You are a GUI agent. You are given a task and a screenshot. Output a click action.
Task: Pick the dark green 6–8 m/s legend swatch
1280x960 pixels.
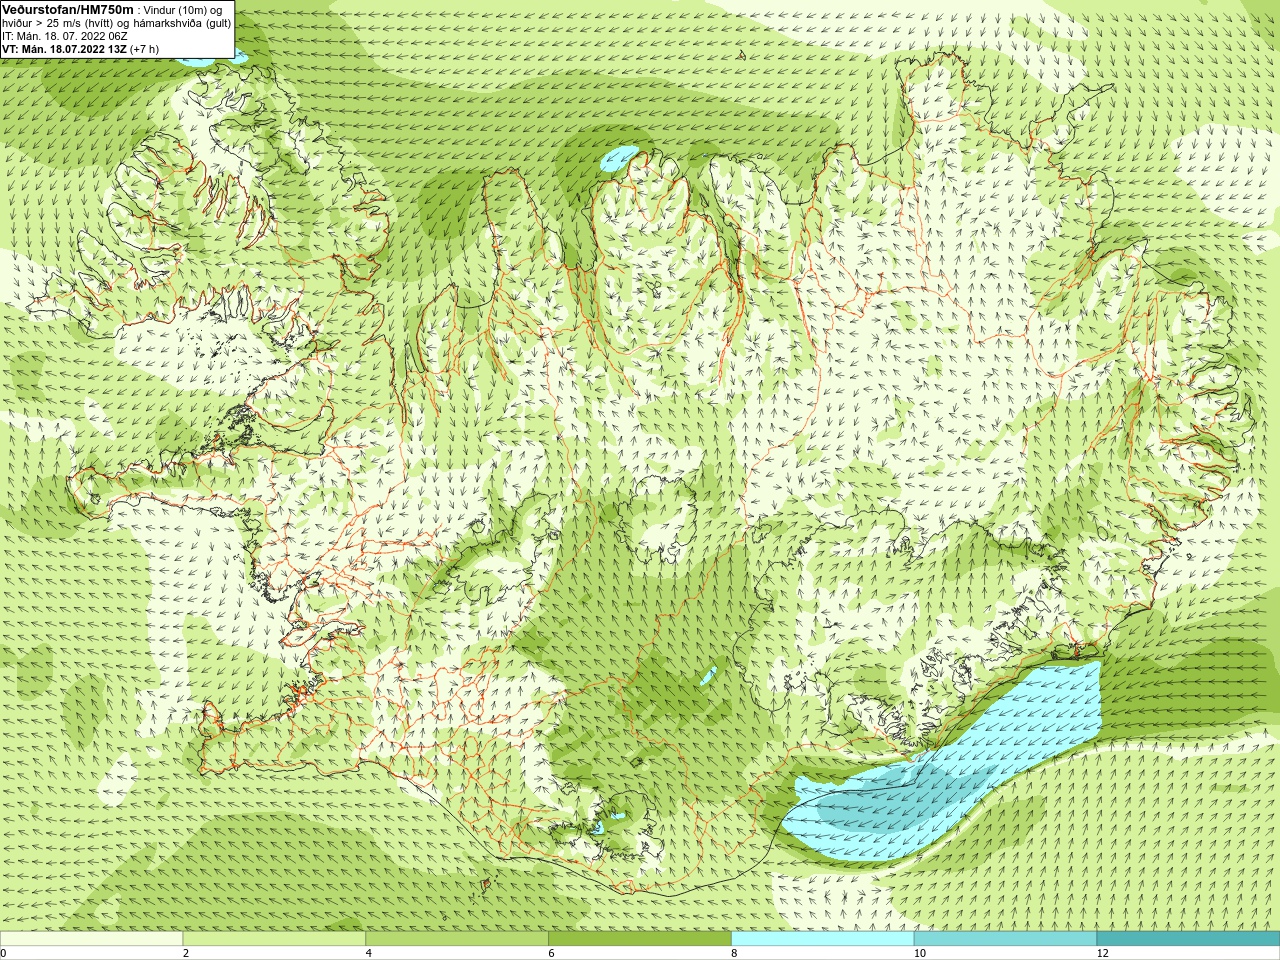coord(640,939)
